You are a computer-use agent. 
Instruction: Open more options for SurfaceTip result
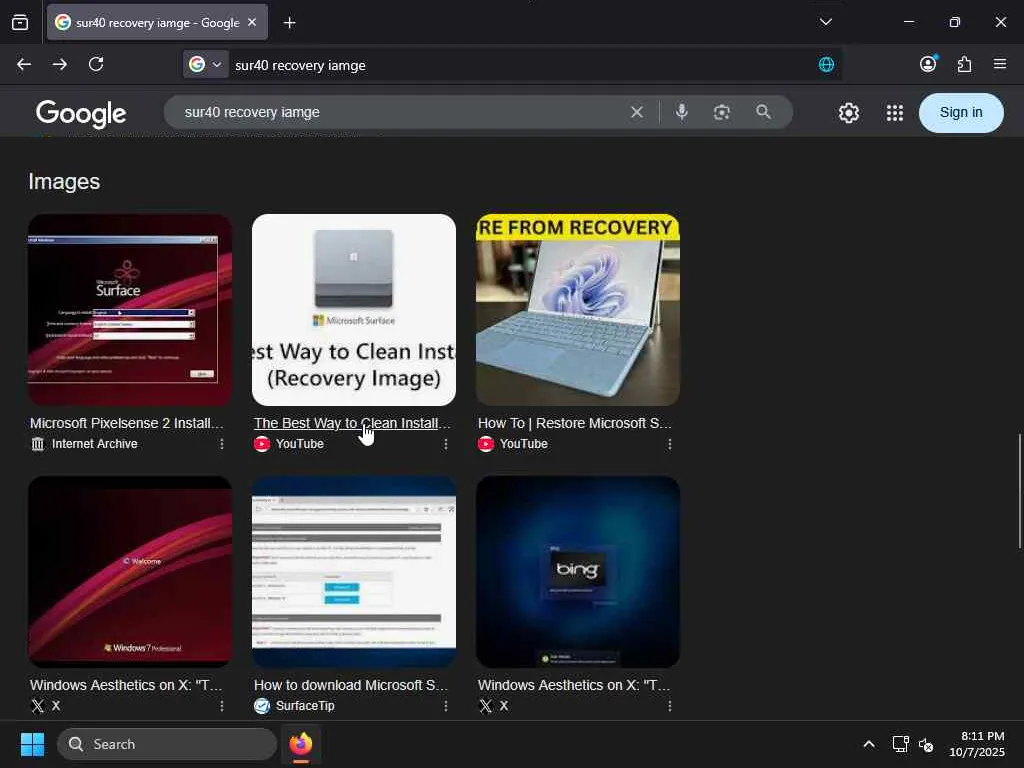pyautogui.click(x=446, y=706)
